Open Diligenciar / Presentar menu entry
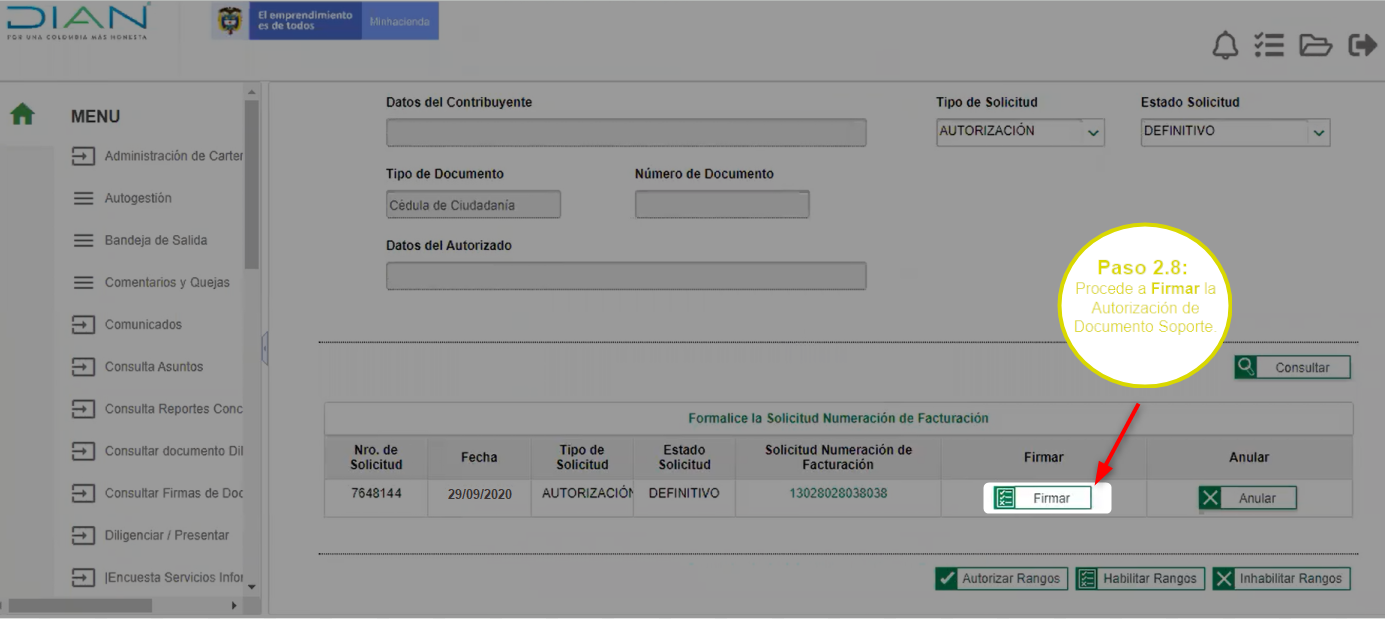Image resolution: width=1385 pixels, height=619 pixels. [x=167, y=535]
